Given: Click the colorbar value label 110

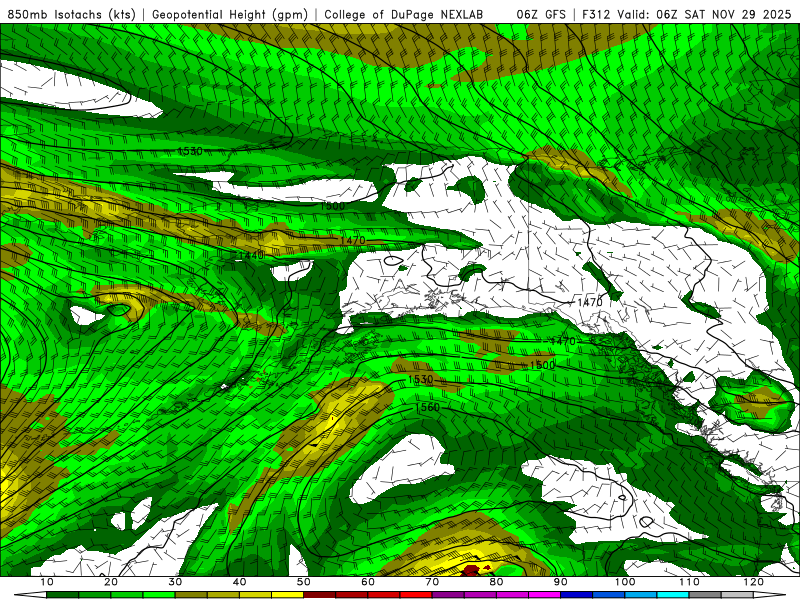Looking at the screenshot, I should pos(689,582).
